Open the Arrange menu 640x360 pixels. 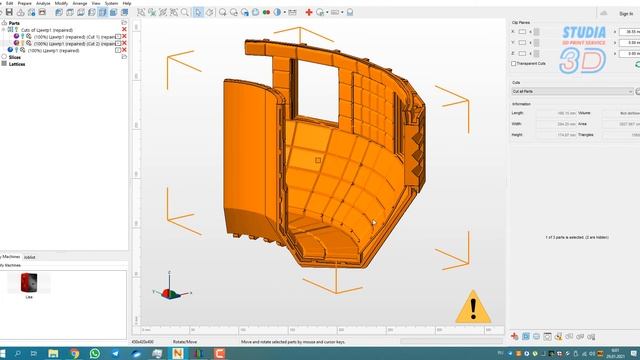pyautogui.click(x=80, y=3)
